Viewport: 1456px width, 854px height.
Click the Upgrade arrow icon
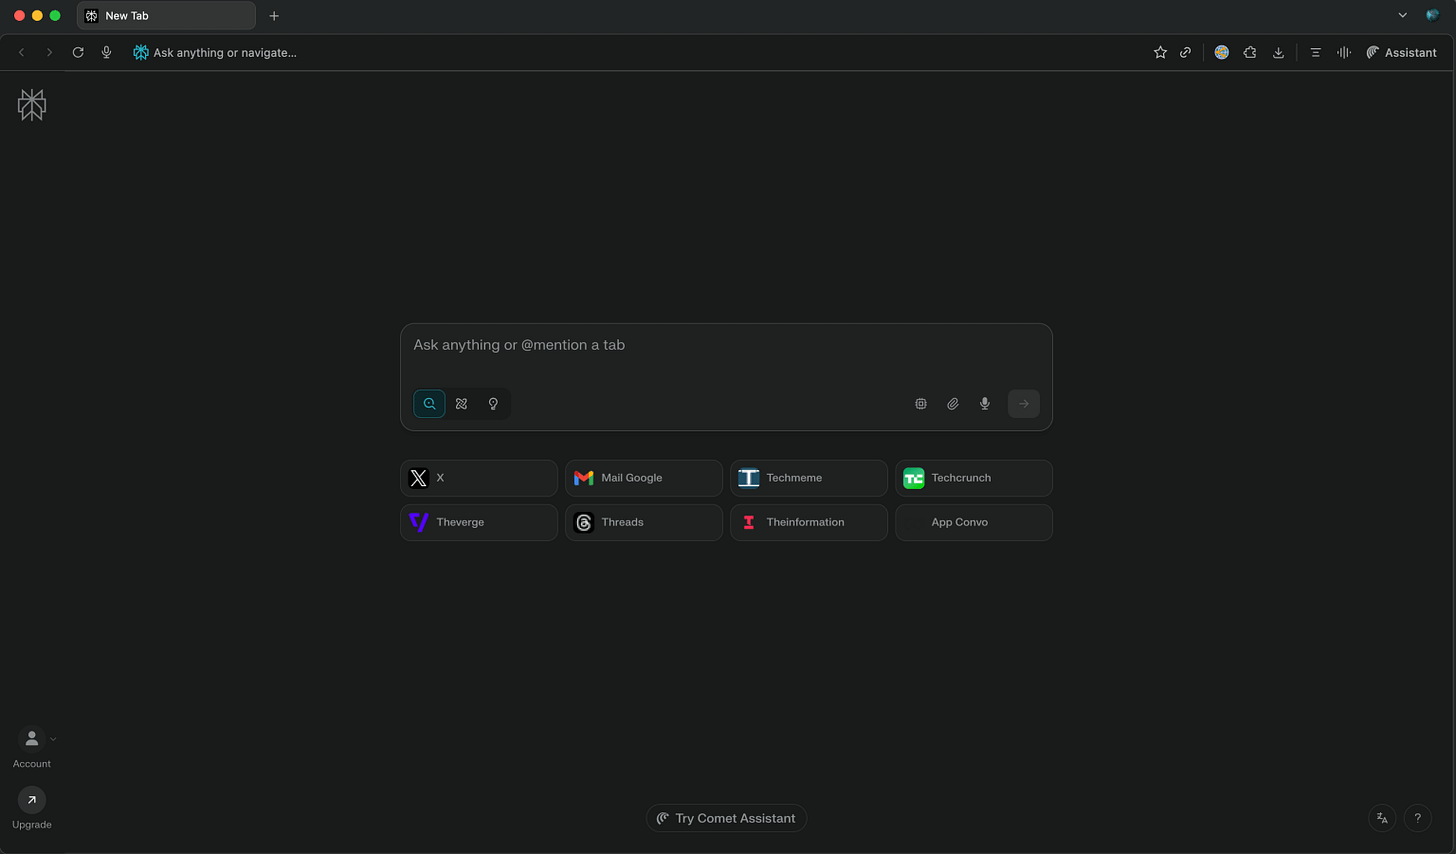32,800
